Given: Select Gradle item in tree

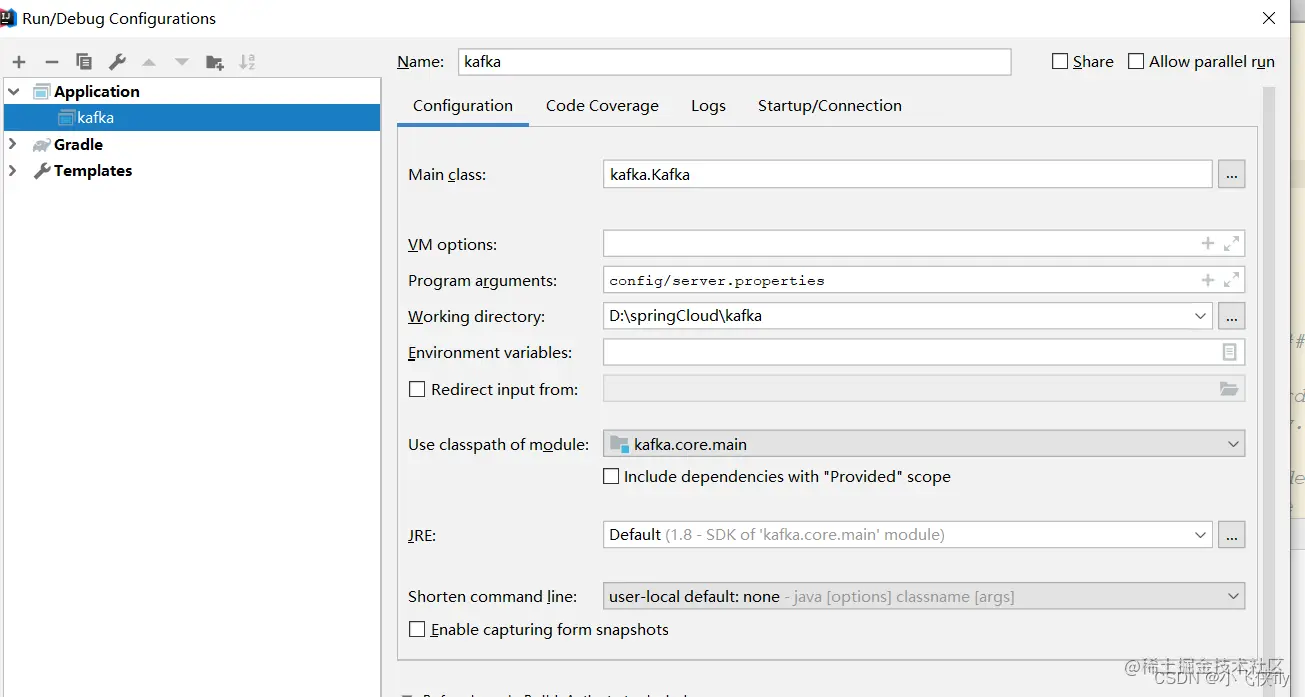Looking at the screenshot, I should tap(78, 144).
